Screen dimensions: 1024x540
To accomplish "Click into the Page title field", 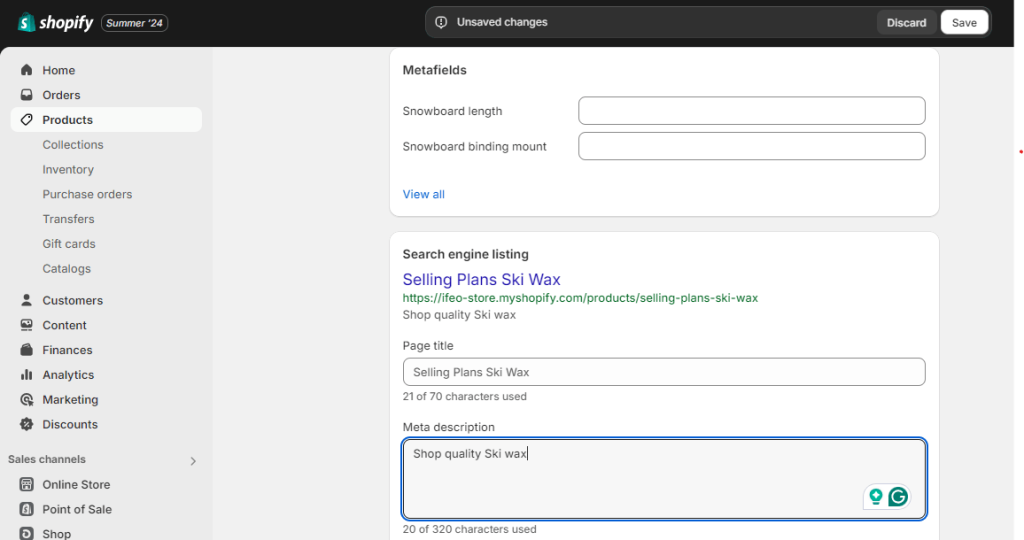I will coord(664,372).
